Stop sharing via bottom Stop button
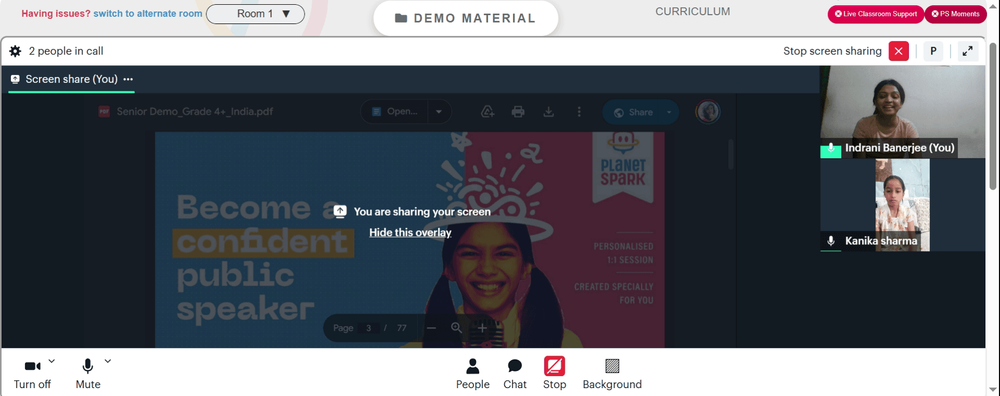 pos(554,374)
